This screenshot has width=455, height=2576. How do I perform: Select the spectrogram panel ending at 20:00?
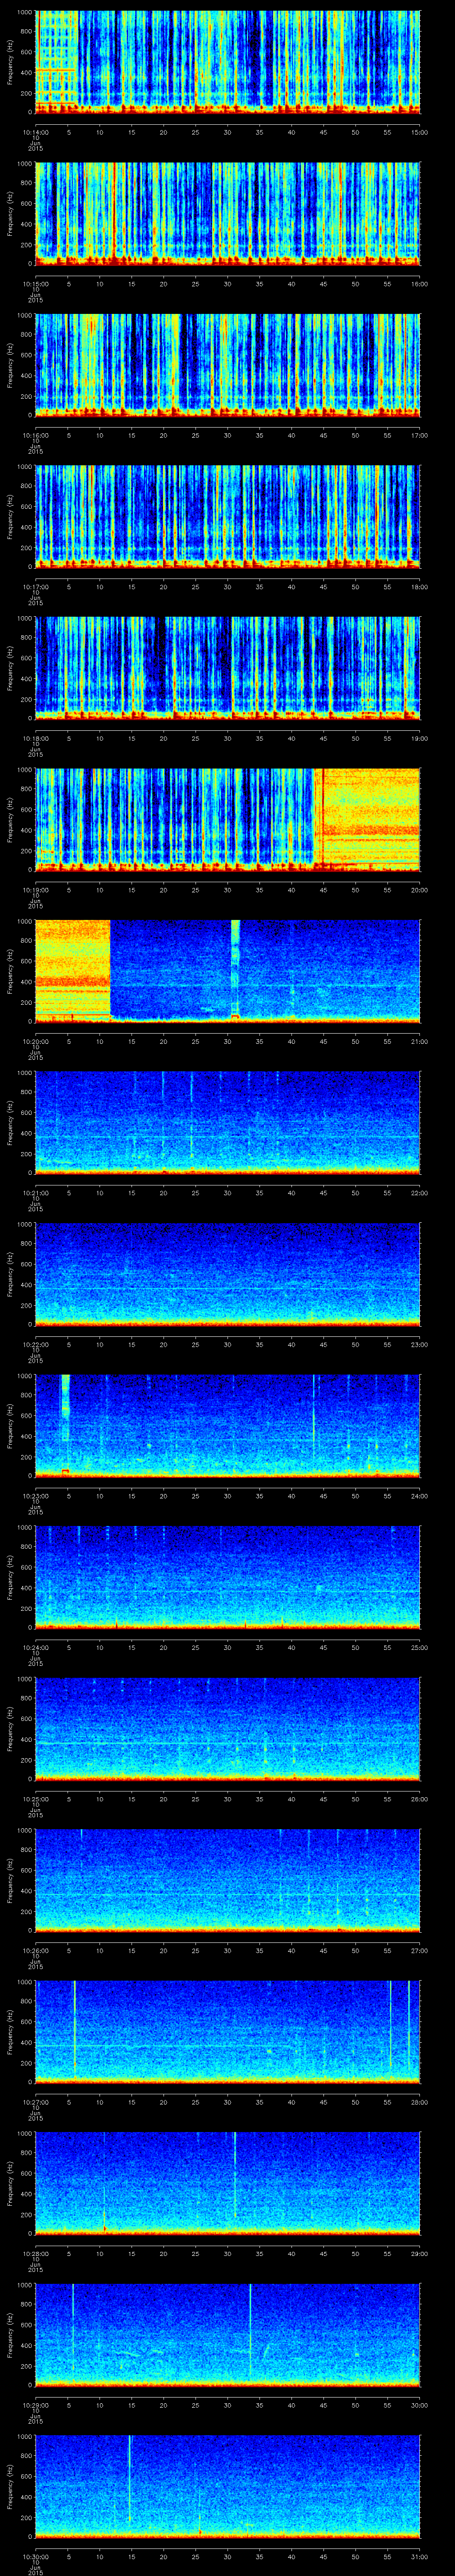tap(228, 820)
